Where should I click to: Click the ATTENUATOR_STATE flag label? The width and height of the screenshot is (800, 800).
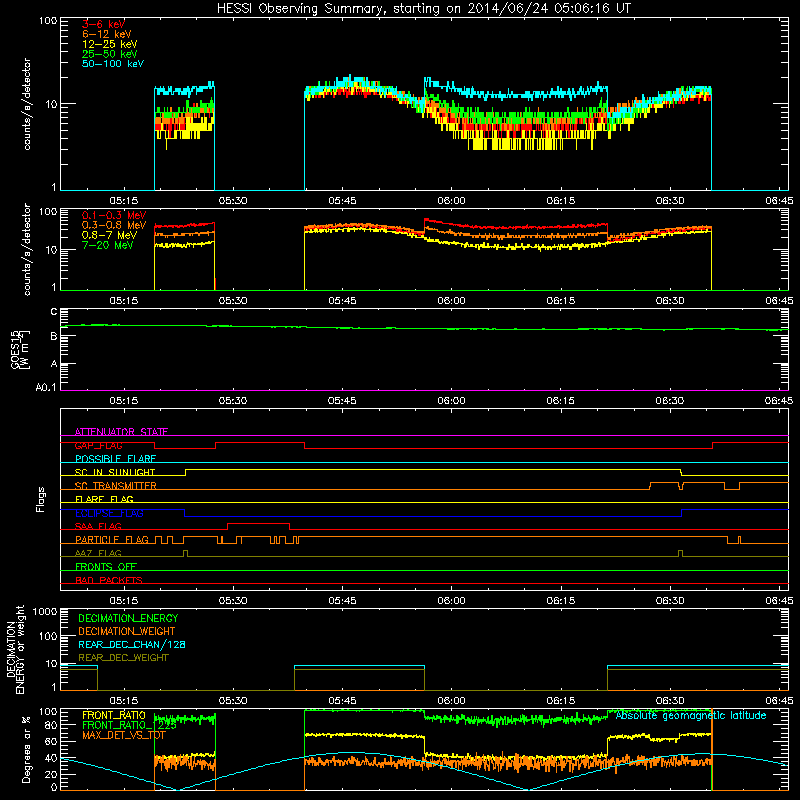pos(121,432)
